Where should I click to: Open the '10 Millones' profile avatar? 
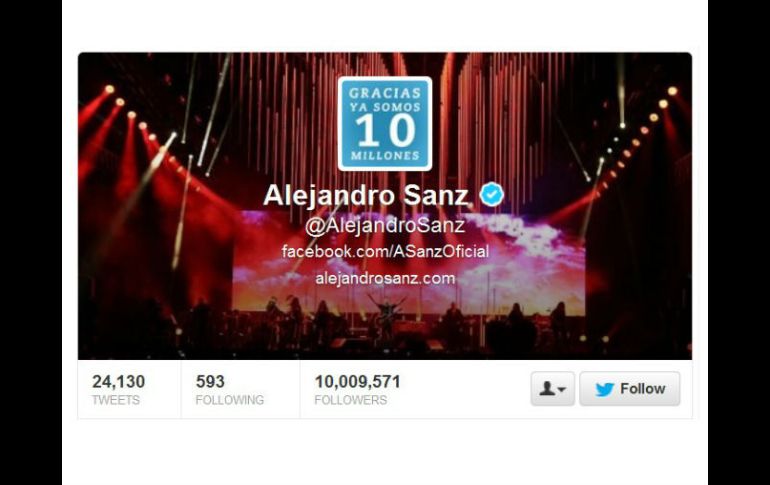point(385,124)
